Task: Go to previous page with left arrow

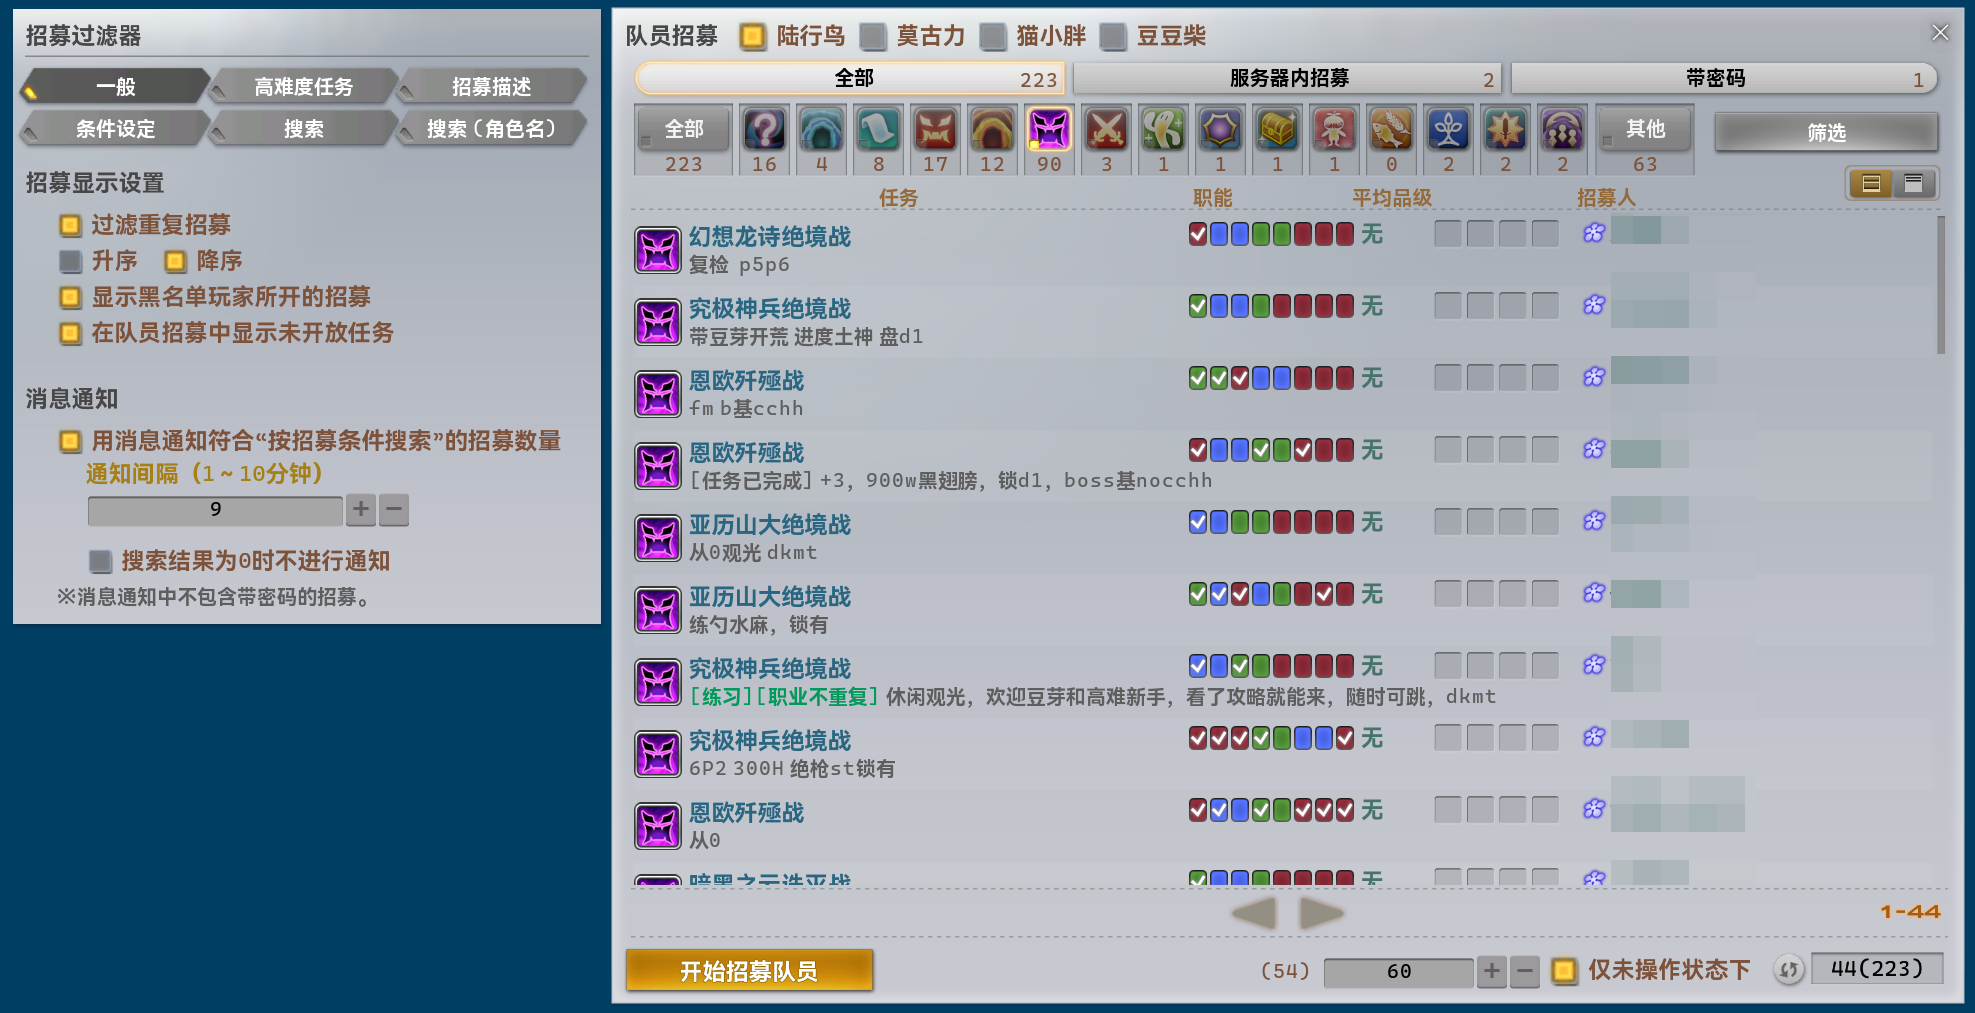Action: tap(1254, 913)
